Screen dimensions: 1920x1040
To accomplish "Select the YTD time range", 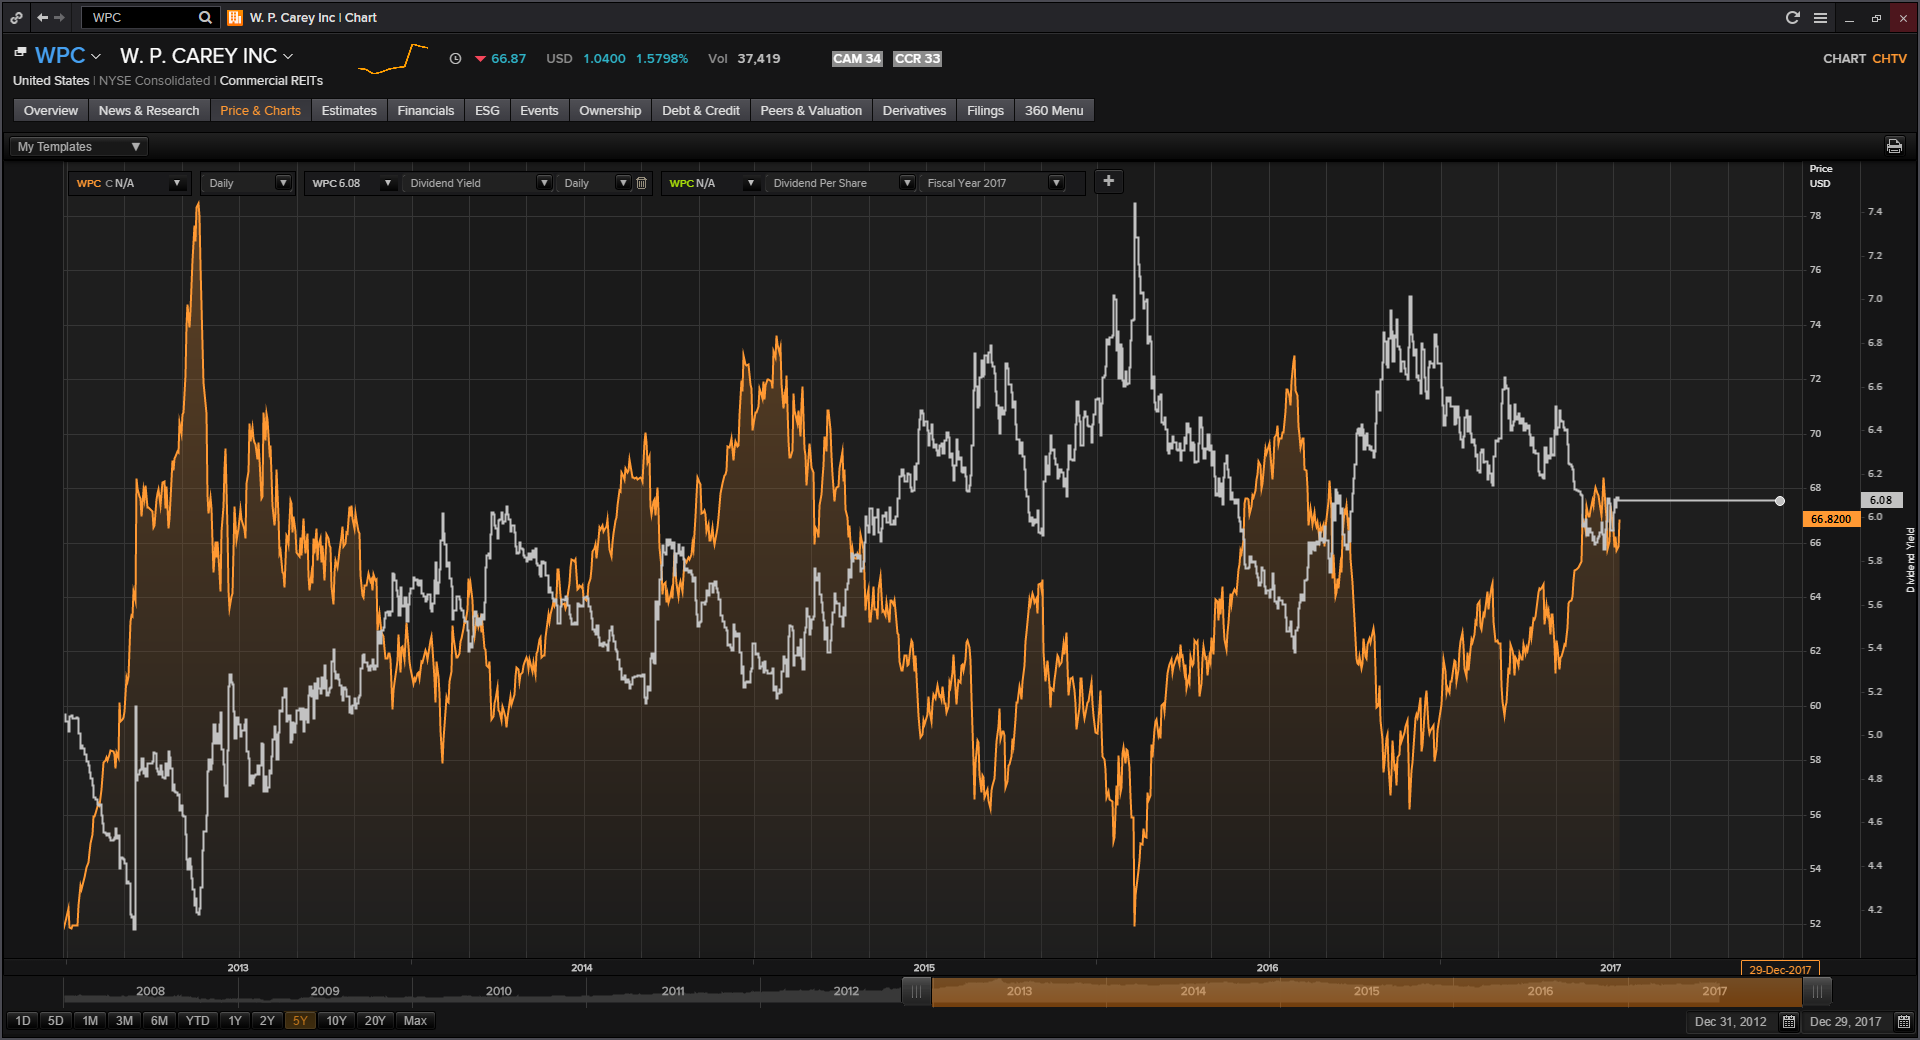I will click(198, 1021).
